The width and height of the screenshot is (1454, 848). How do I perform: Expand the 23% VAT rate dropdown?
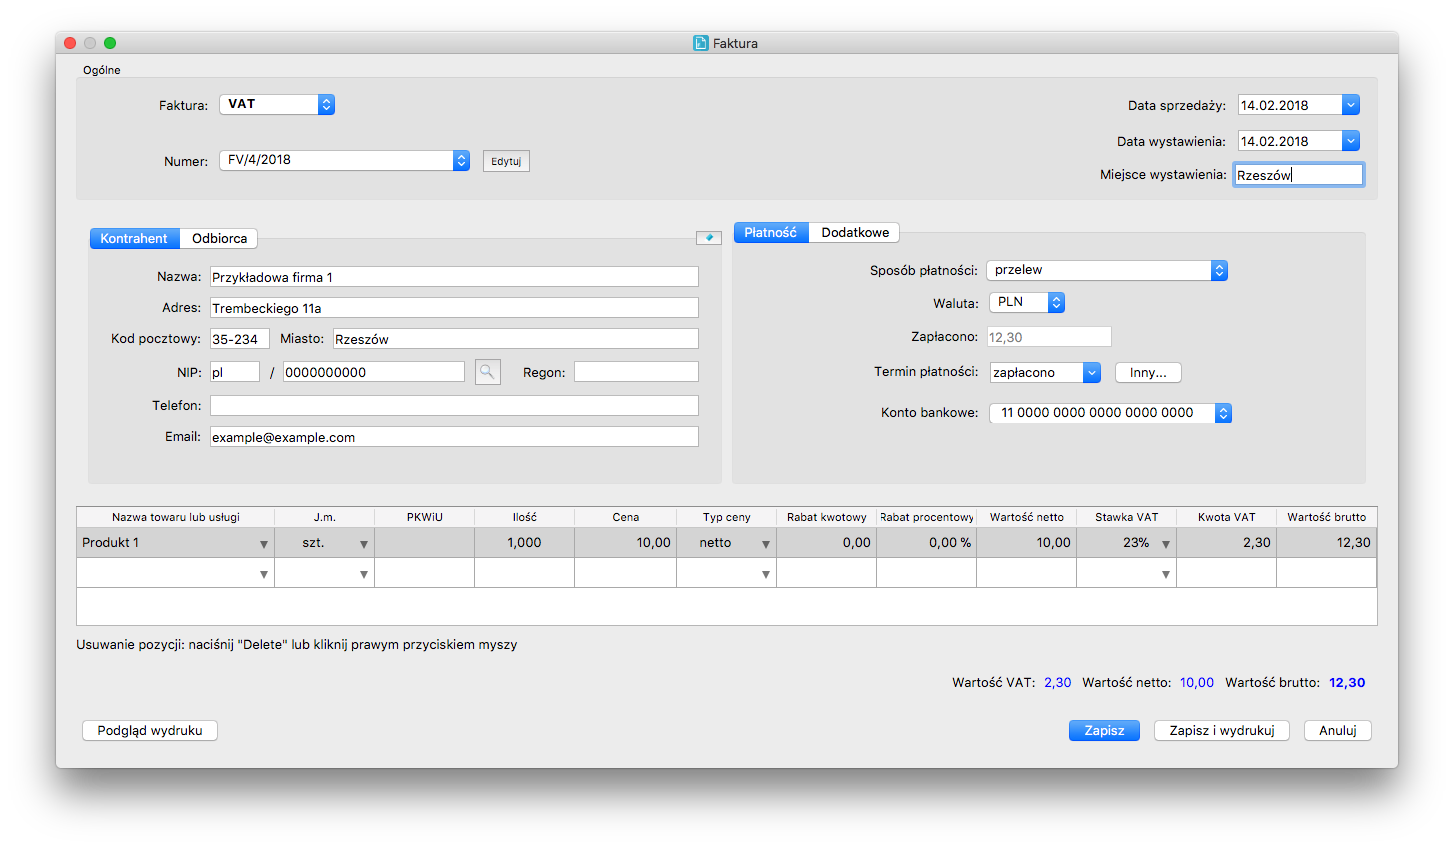(x=1166, y=544)
